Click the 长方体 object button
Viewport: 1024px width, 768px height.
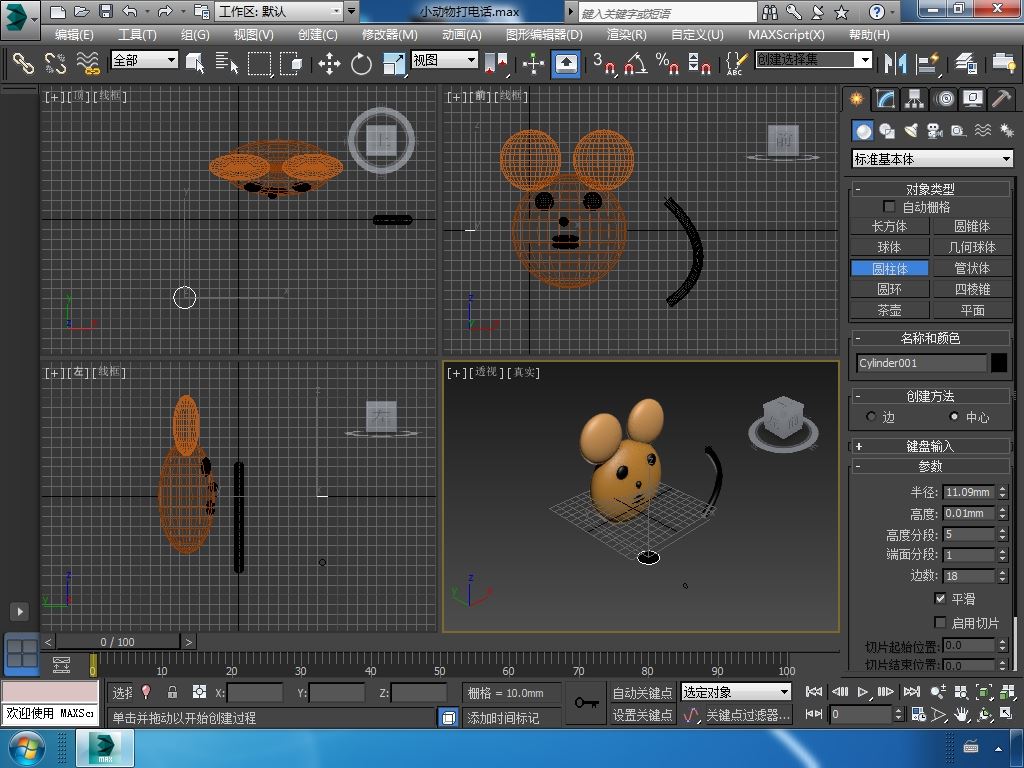point(889,226)
